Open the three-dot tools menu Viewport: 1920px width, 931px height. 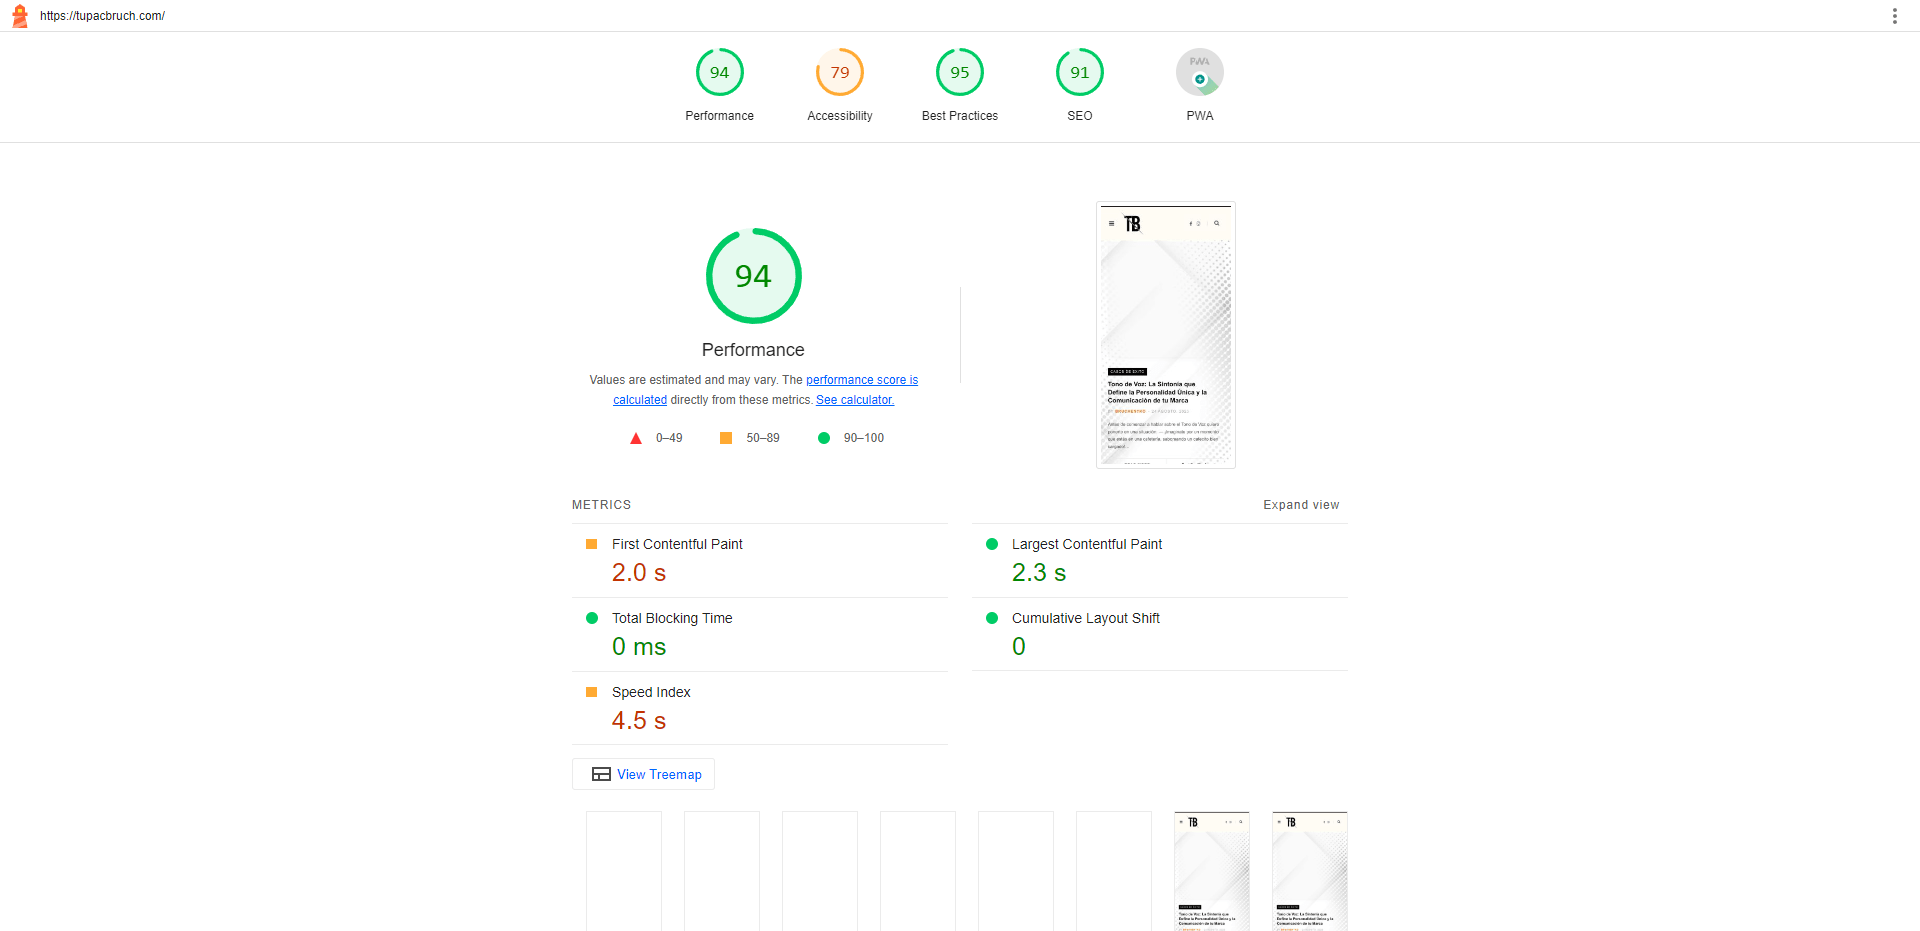[1894, 16]
